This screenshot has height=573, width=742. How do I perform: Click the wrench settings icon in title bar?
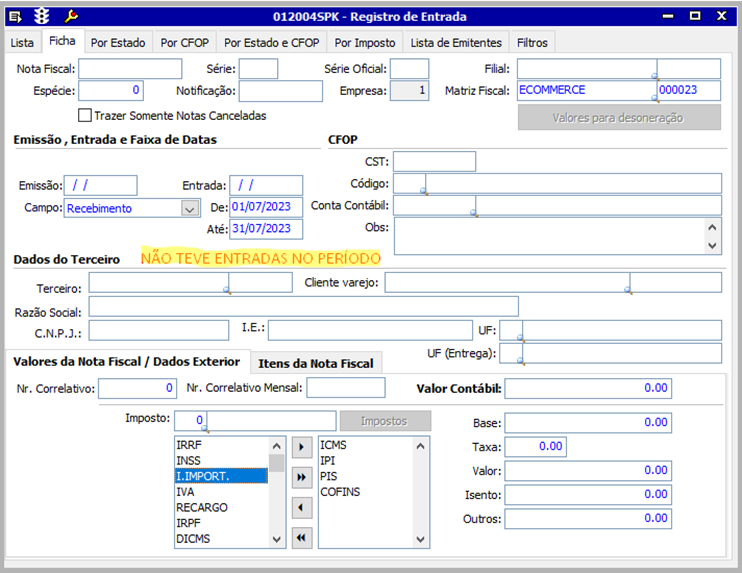pyautogui.click(x=70, y=16)
